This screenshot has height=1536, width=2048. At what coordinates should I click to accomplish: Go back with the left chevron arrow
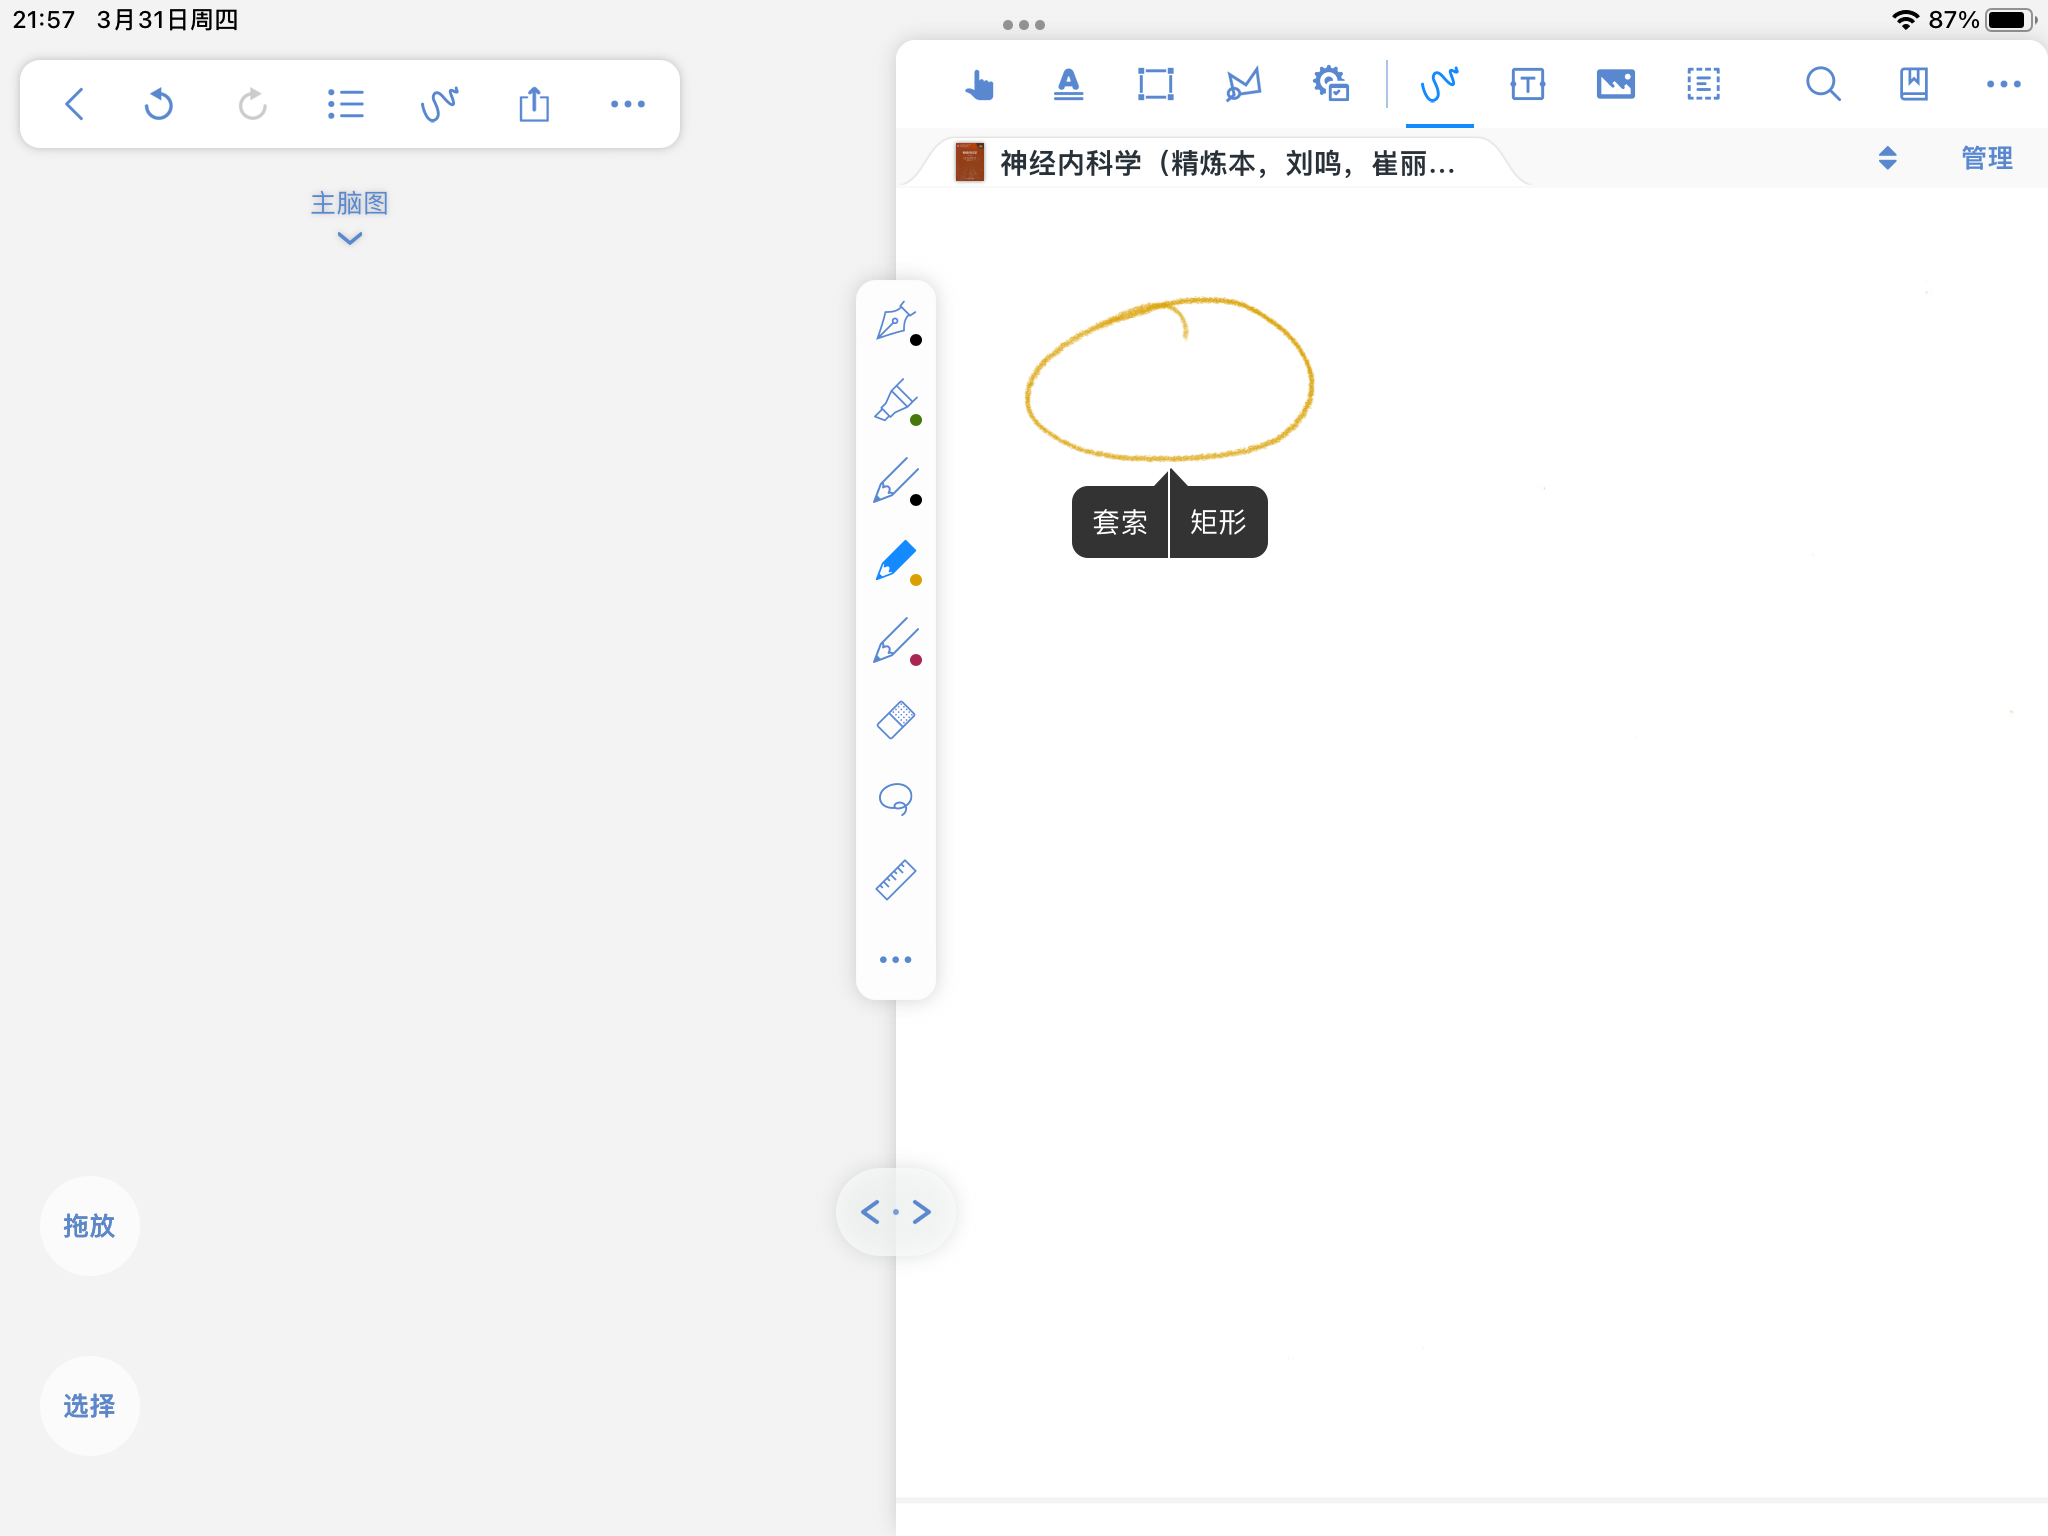click(x=74, y=104)
